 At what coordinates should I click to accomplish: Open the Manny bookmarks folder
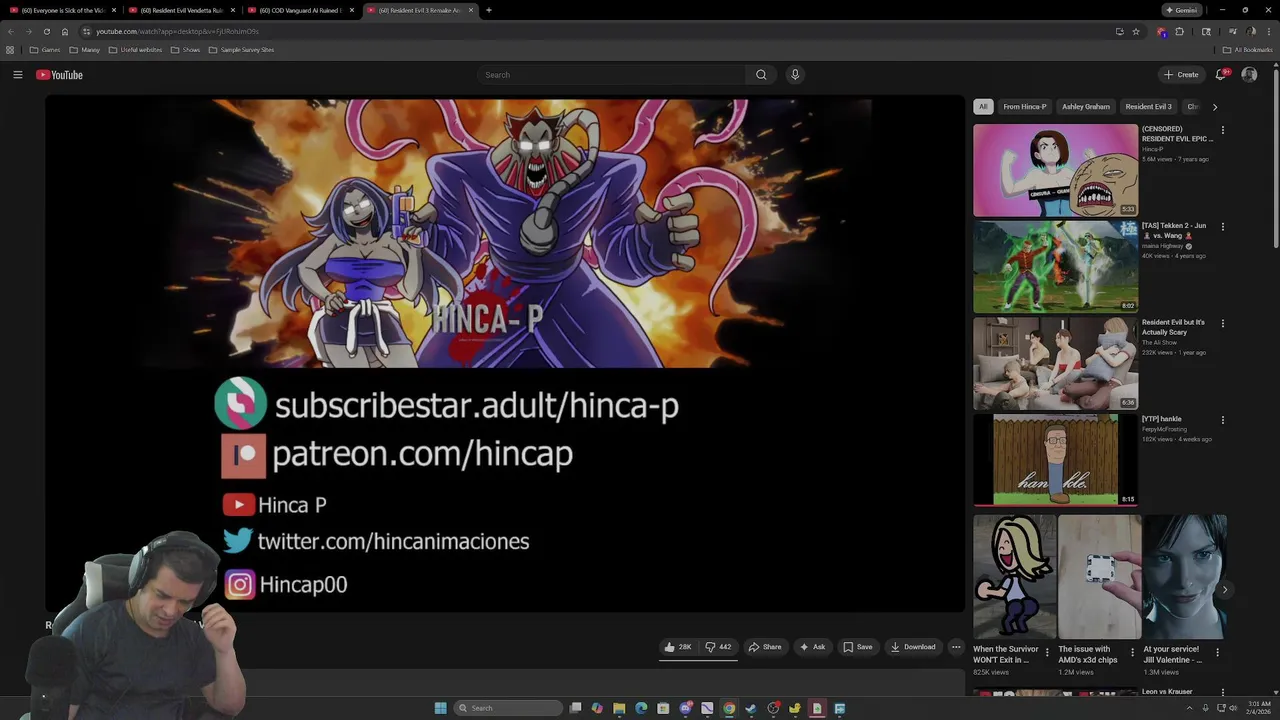85,50
